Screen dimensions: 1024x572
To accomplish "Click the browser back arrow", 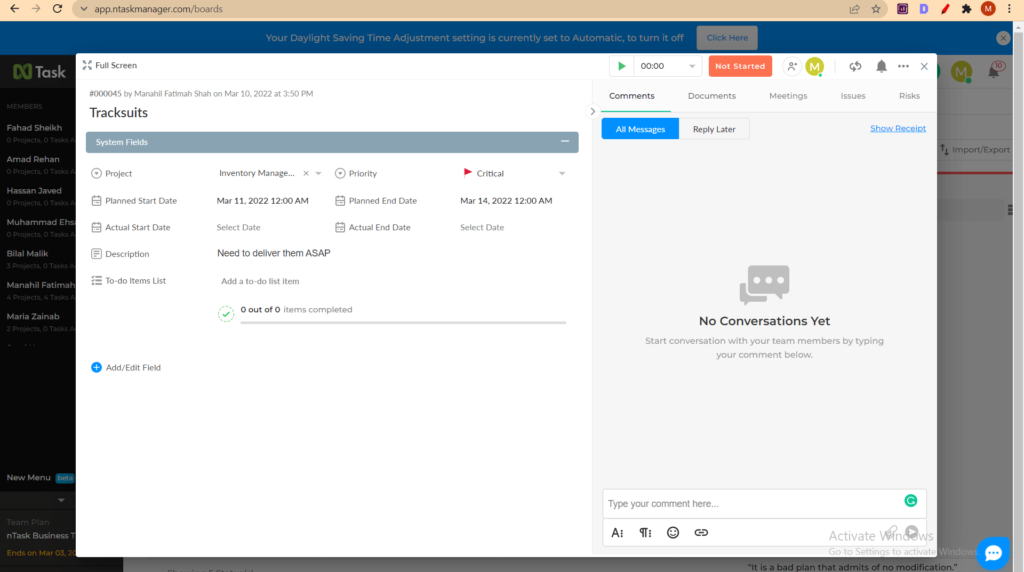I will (x=14, y=9).
